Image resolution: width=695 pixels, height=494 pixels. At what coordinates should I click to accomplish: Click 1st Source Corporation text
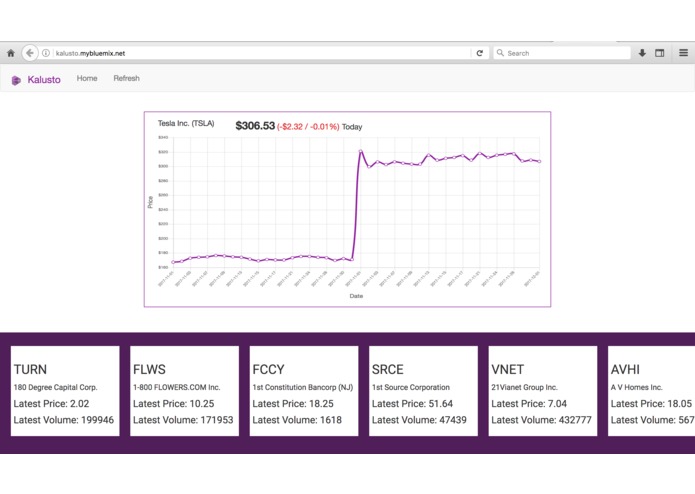(x=411, y=387)
